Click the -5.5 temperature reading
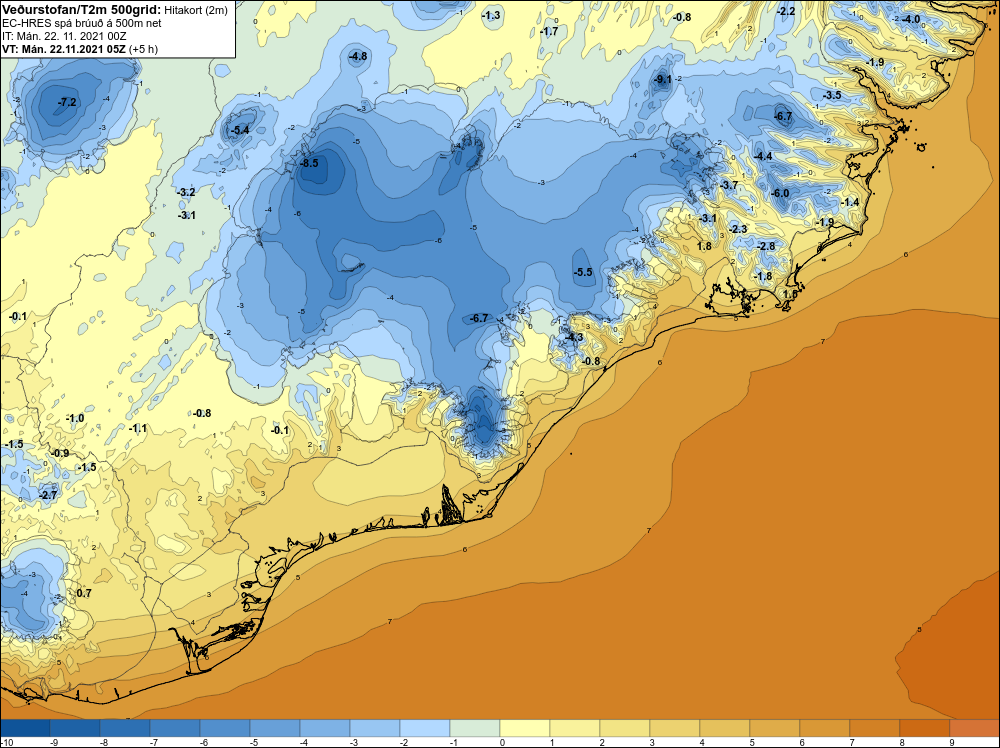 [x=583, y=272]
